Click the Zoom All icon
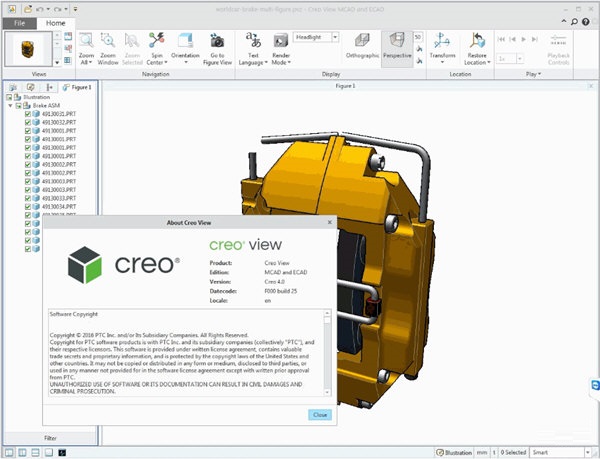 pyautogui.click(x=85, y=42)
